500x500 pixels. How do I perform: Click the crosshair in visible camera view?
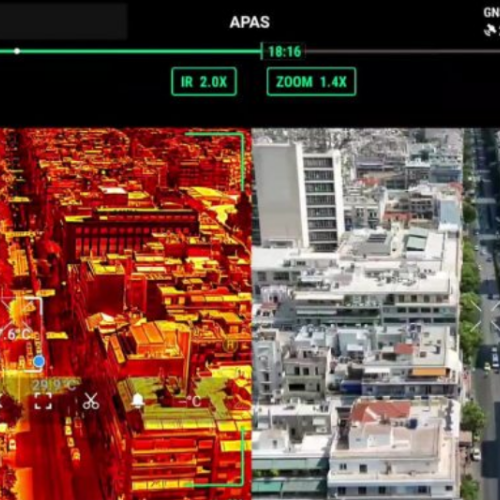coord(486,316)
